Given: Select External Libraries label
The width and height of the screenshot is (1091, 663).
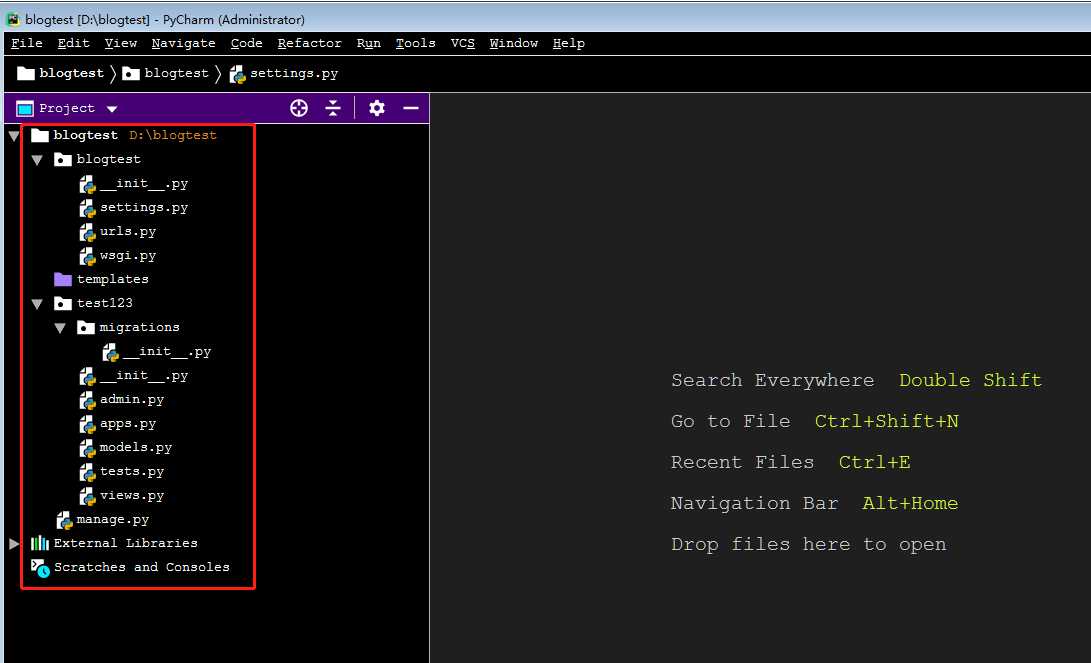Looking at the screenshot, I should coord(125,543).
